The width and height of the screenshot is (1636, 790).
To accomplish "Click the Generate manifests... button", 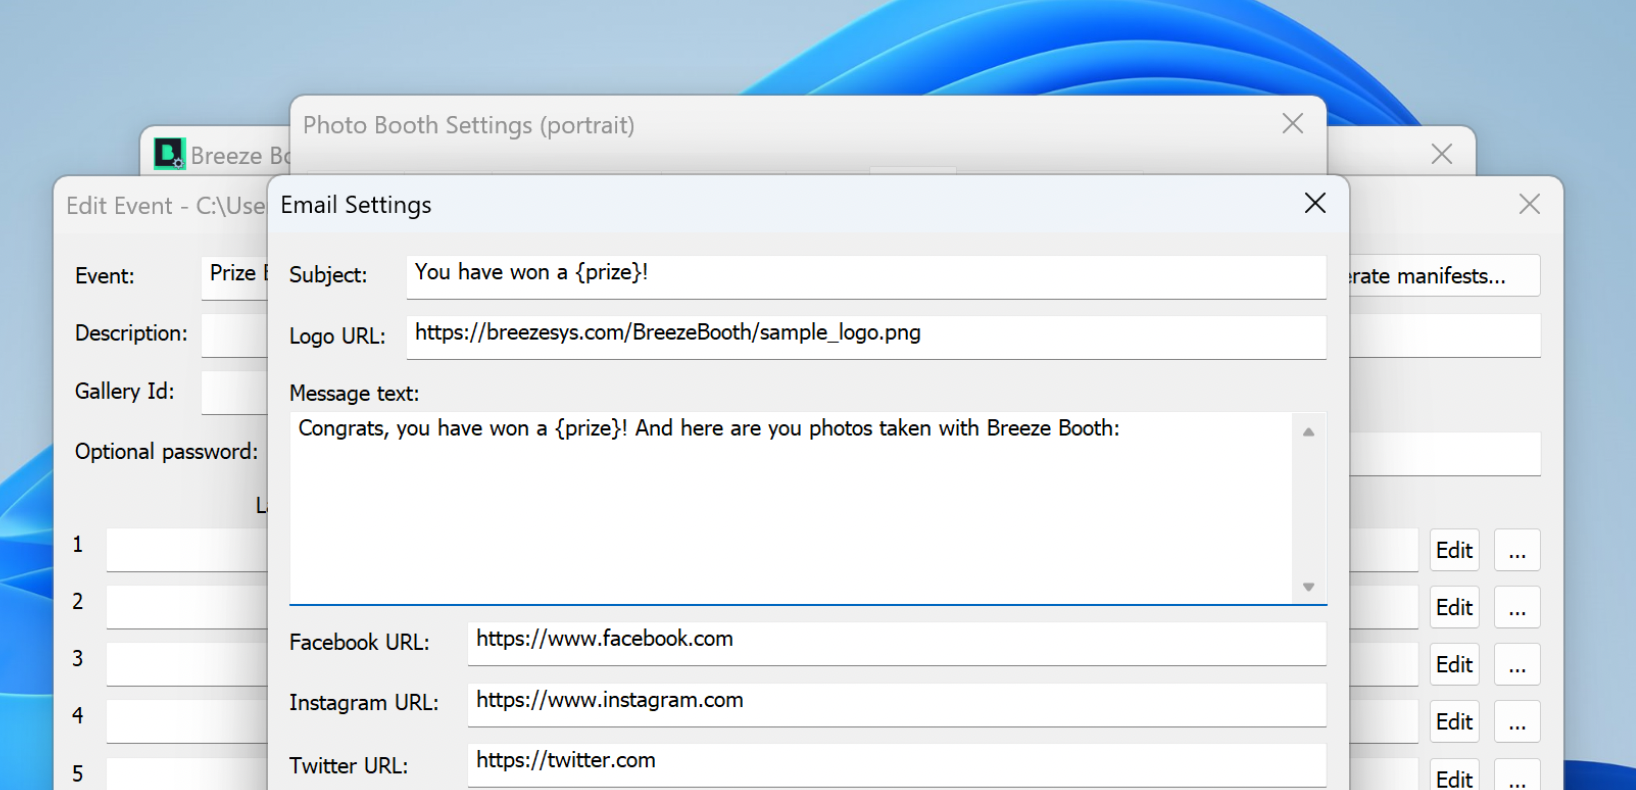I will [1442, 276].
